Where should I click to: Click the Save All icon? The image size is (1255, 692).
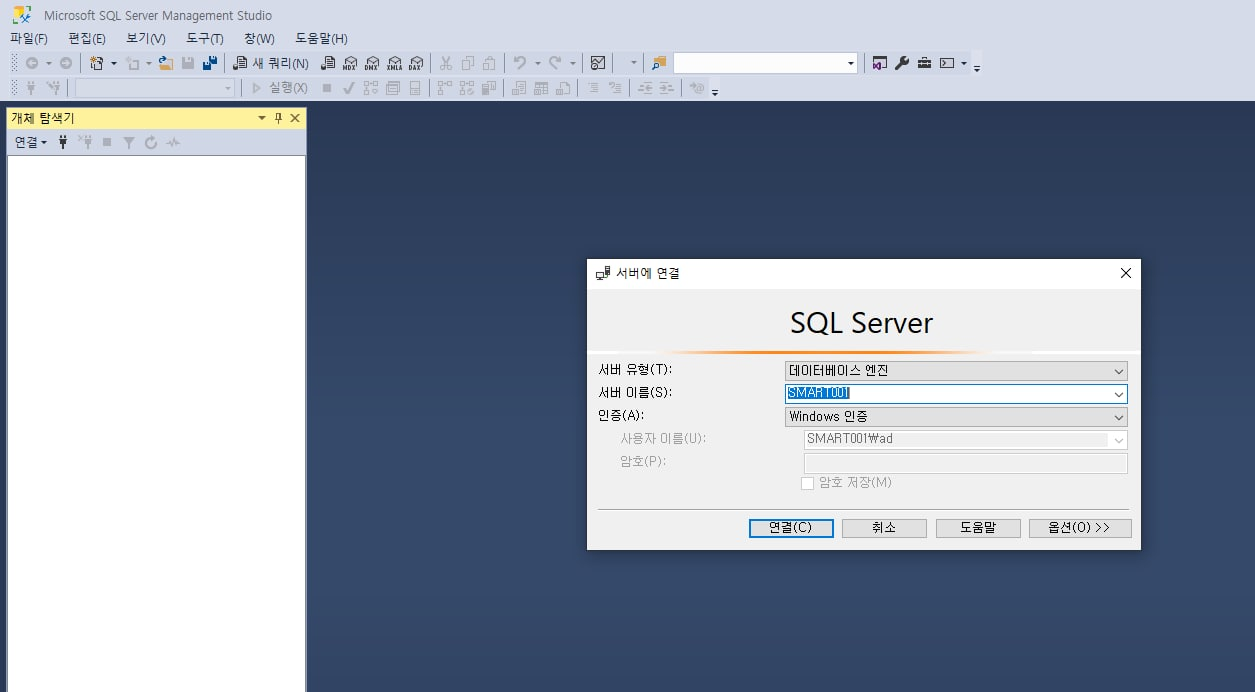tap(210, 63)
